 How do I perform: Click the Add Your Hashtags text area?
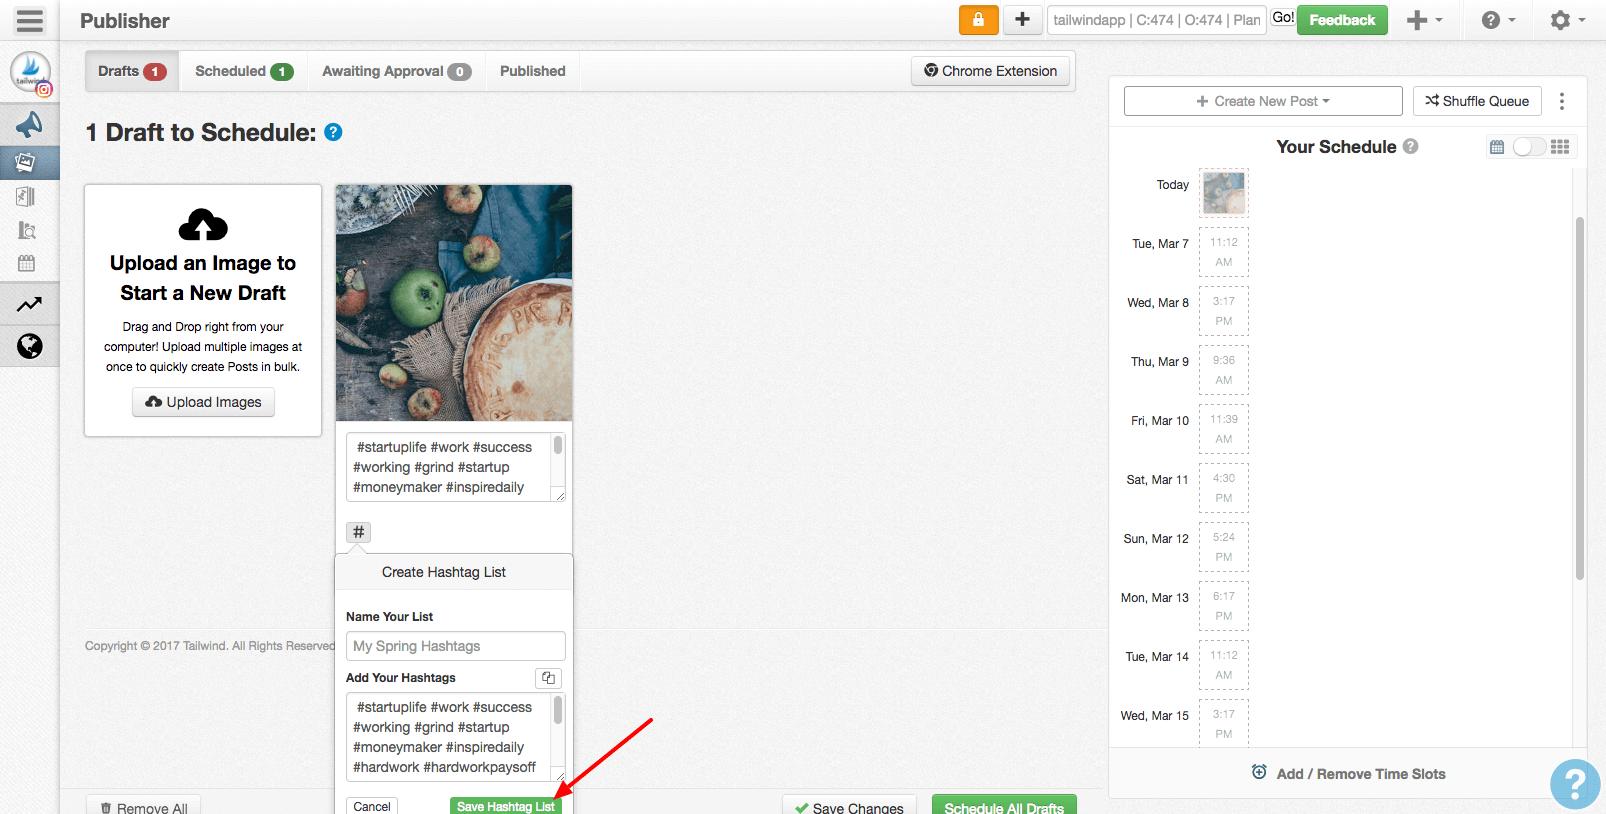pos(456,737)
